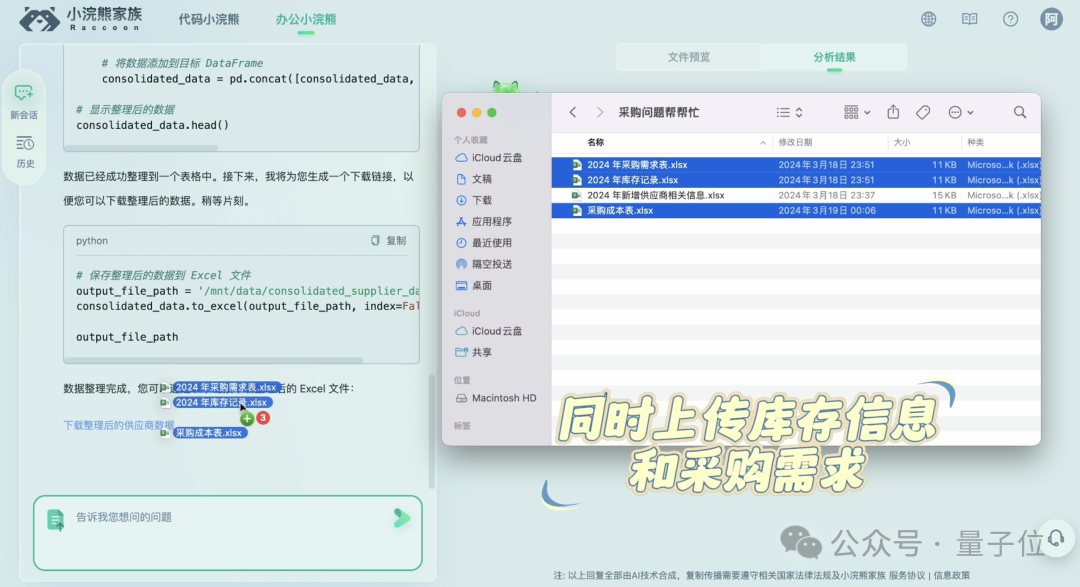The height and width of the screenshot is (587, 1080).
Task: Click the 复制 copy button in code block
Action: (x=389, y=241)
